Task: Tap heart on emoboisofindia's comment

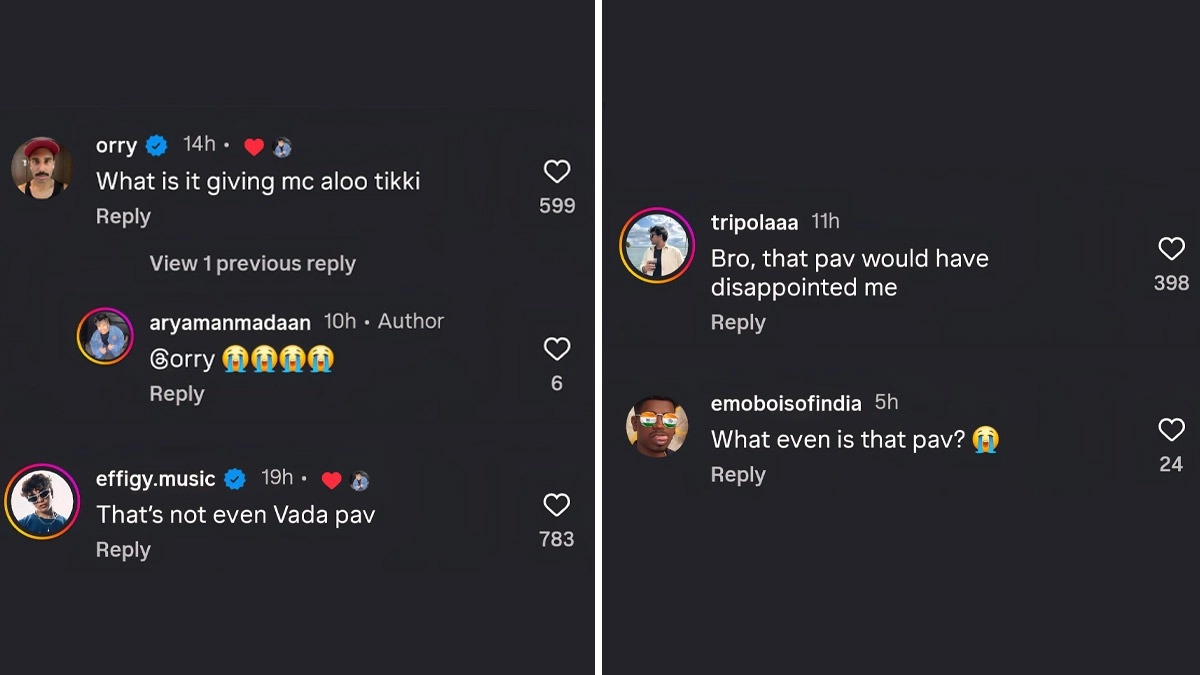Action: tap(1171, 430)
